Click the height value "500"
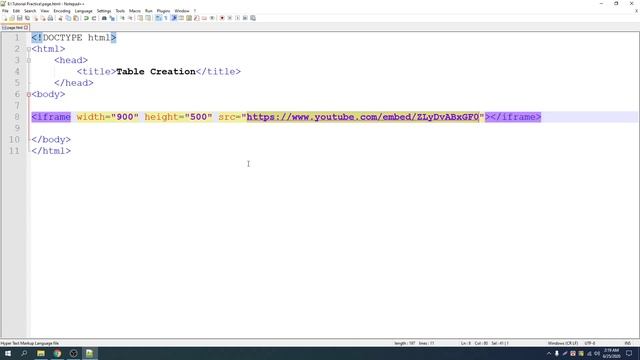The width and height of the screenshot is (640, 360). (198, 117)
